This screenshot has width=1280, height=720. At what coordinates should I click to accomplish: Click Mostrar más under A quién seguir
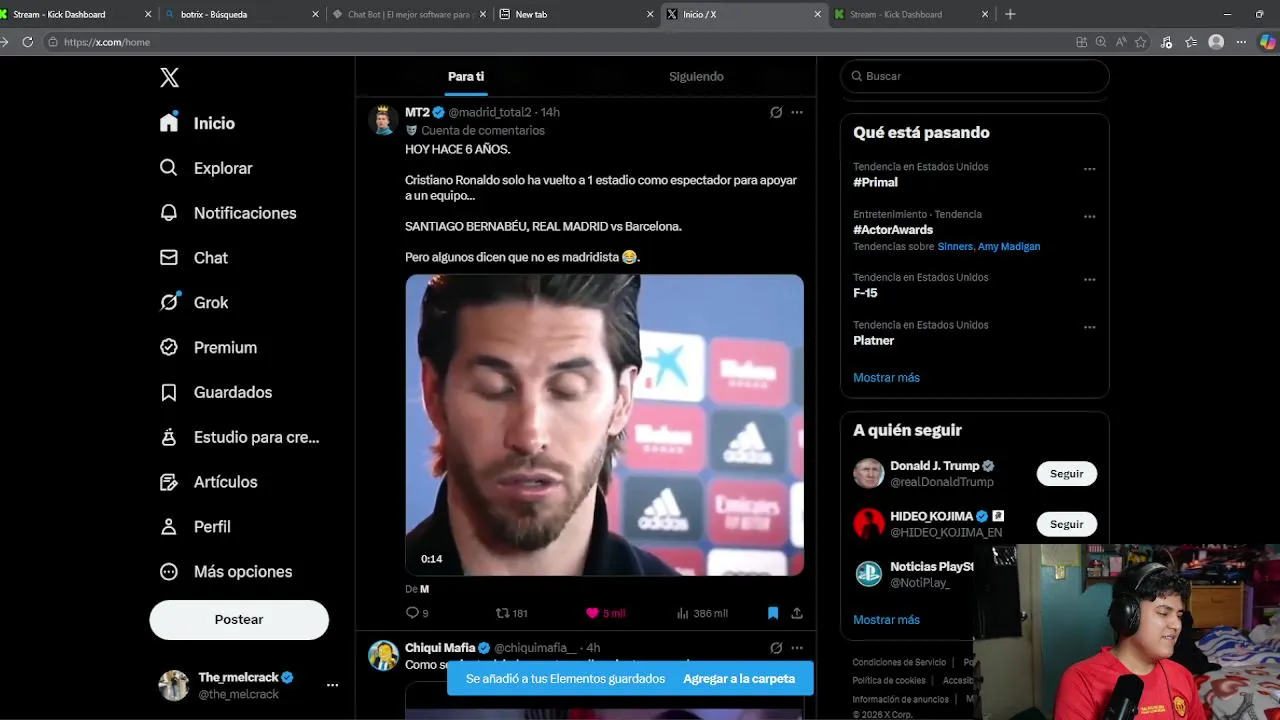pos(886,620)
